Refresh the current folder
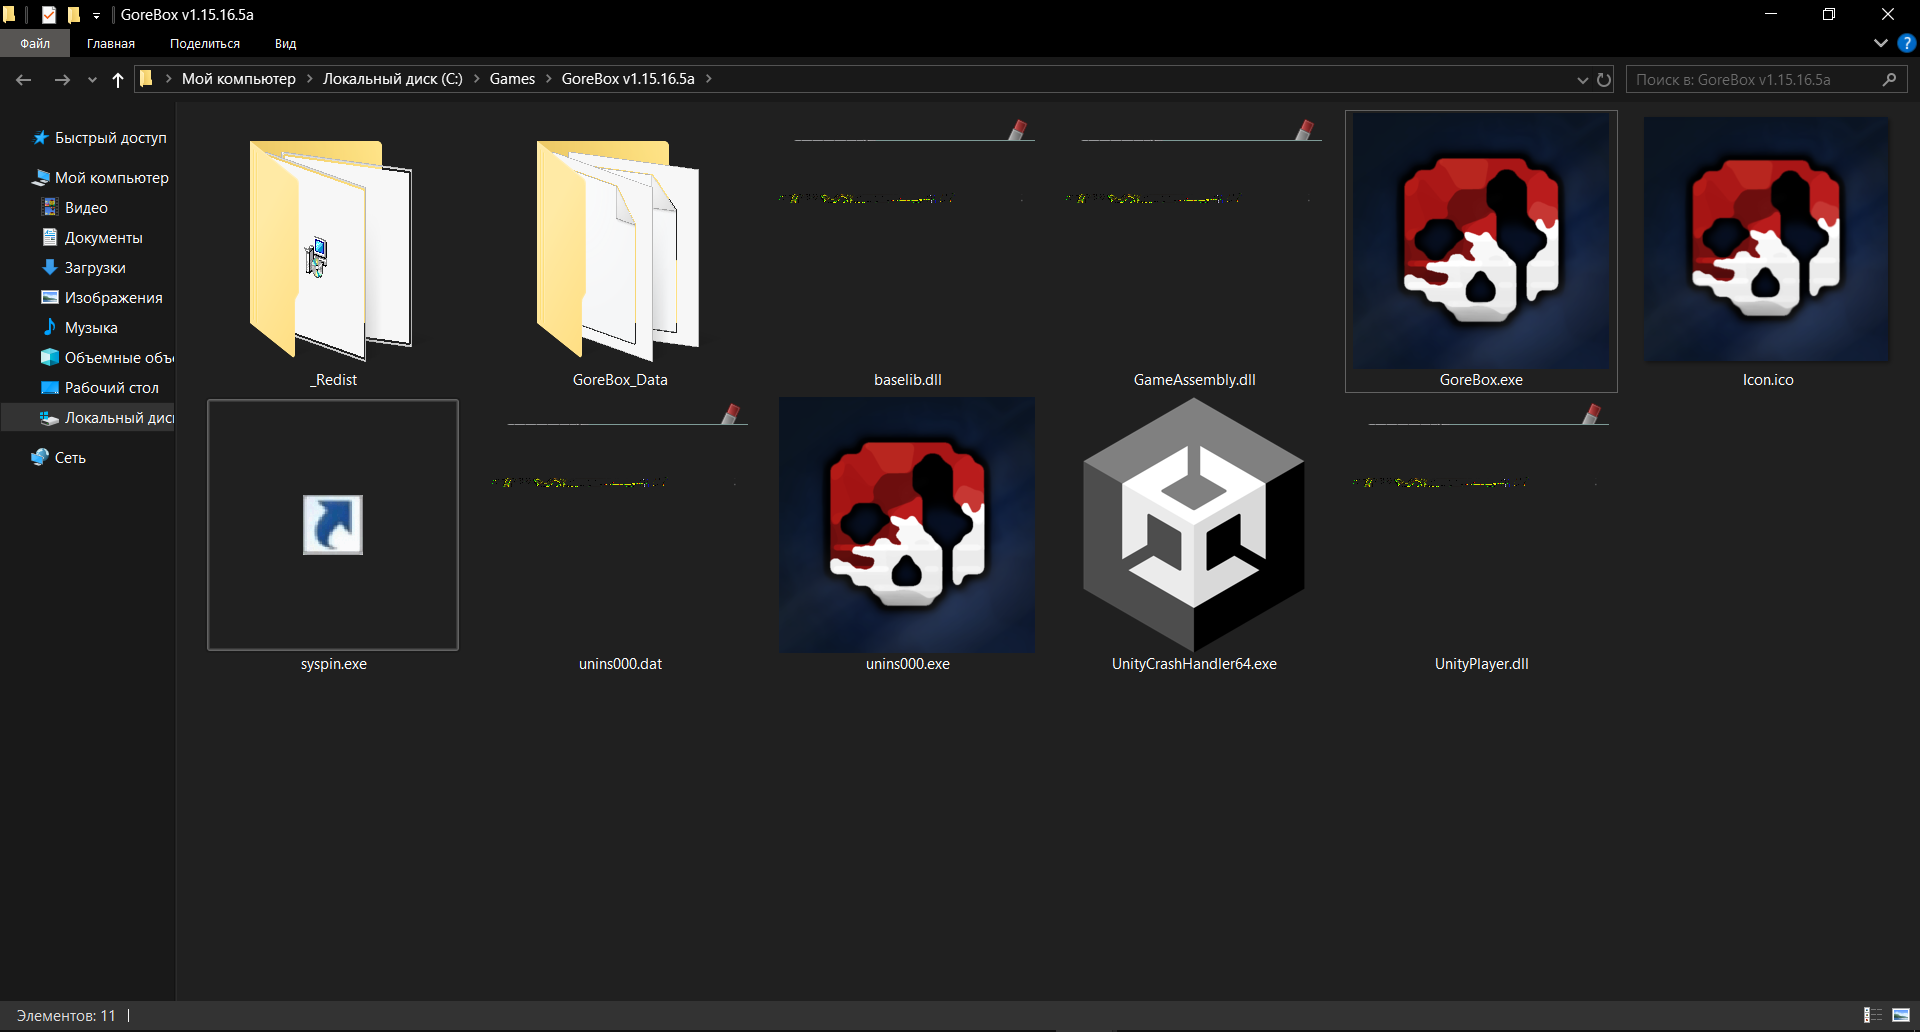1920x1032 pixels. coord(1604,79)
